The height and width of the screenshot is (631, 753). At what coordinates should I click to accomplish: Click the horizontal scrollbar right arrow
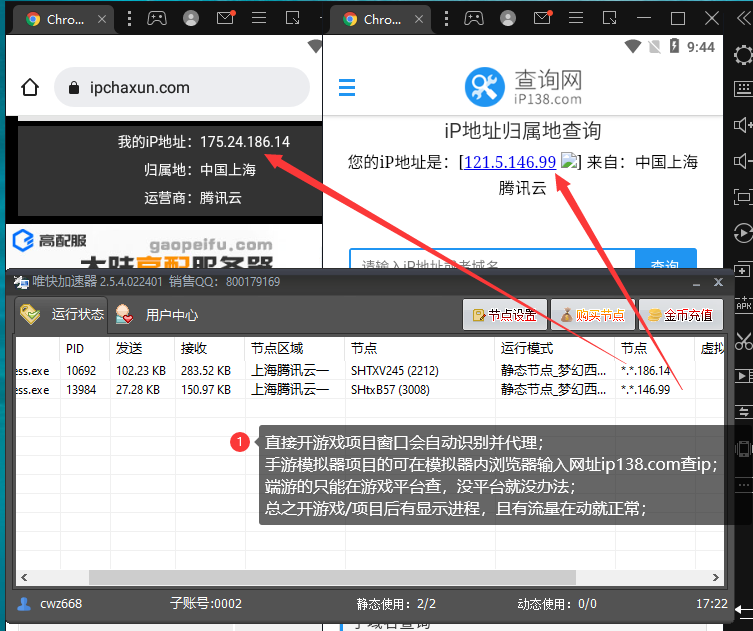click(x=716, y=577)
